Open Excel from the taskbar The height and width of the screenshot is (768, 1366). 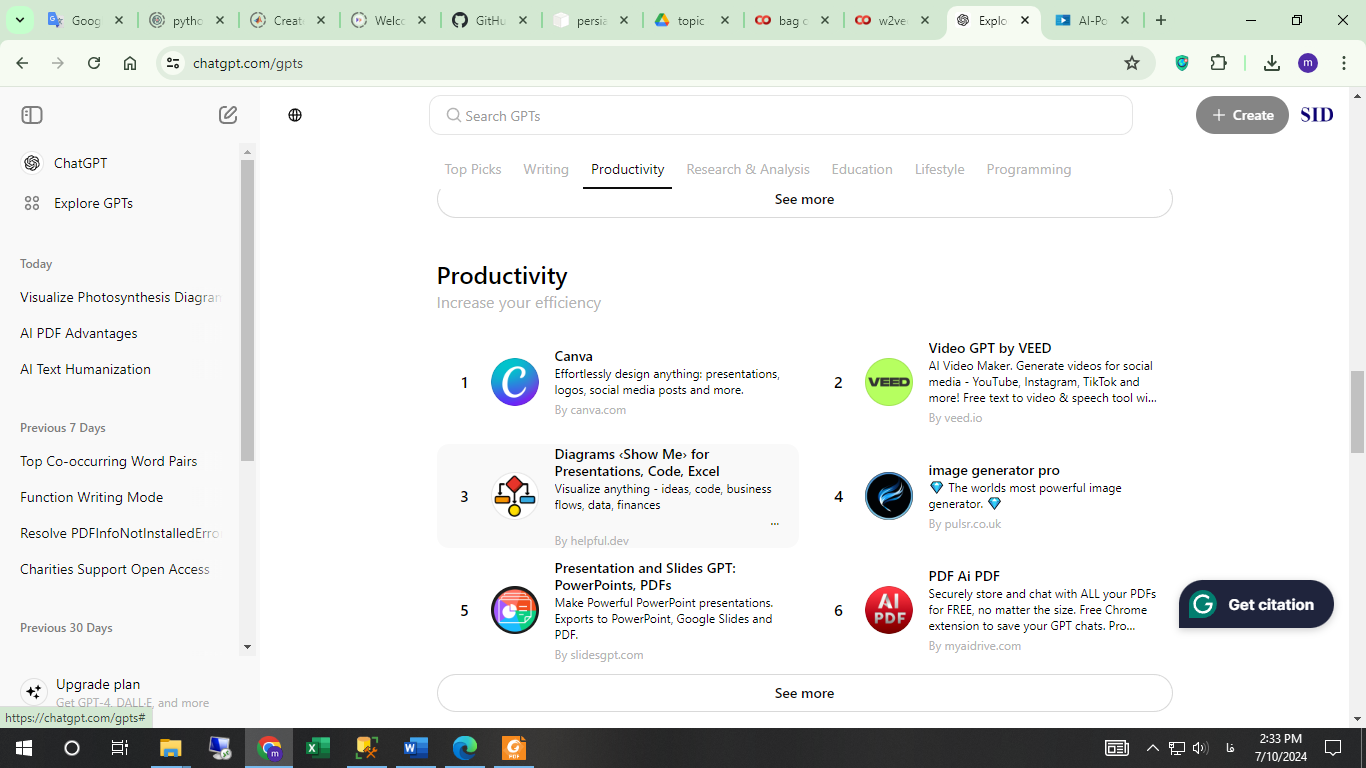point(318,747)
